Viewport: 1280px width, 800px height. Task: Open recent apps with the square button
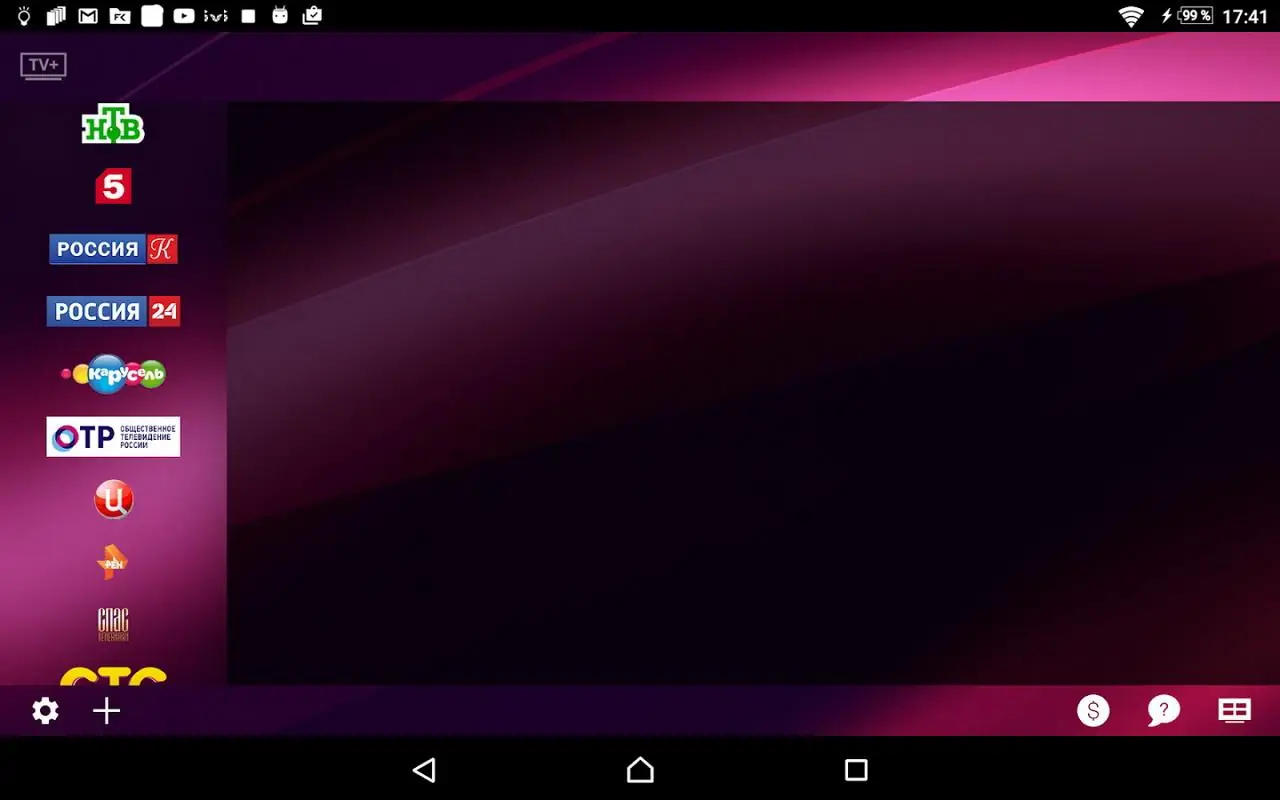[x=856, y=770]
